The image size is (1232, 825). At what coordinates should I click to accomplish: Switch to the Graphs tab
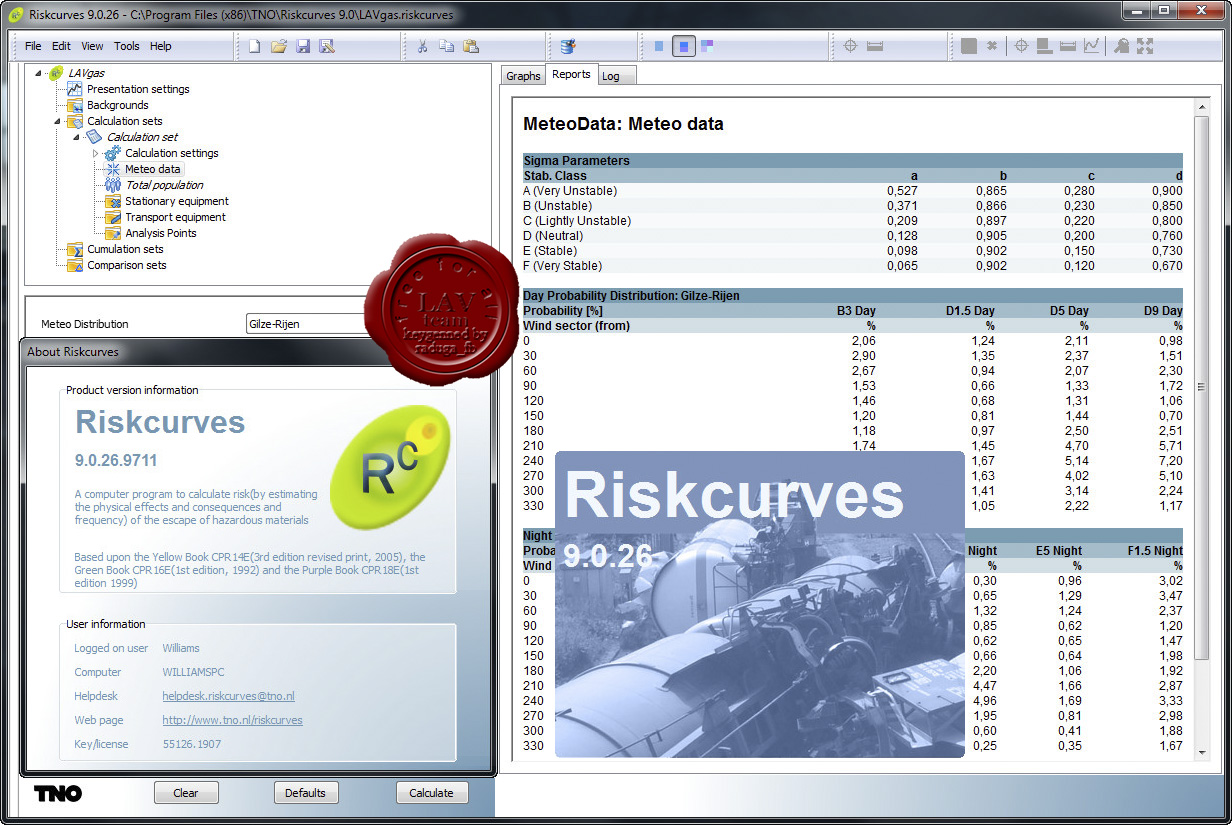[x=523, y=76]
